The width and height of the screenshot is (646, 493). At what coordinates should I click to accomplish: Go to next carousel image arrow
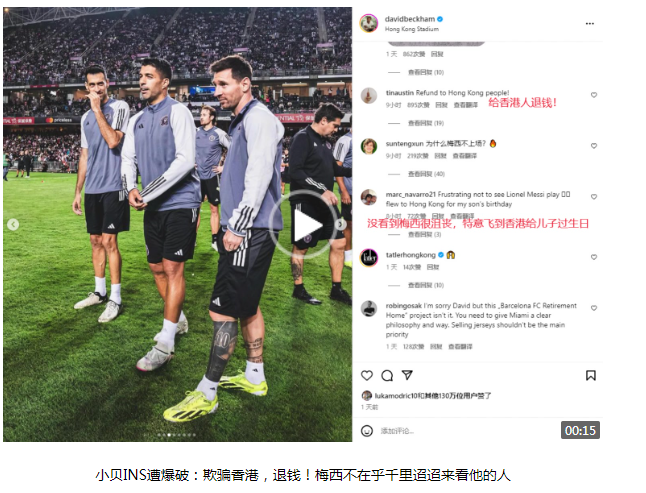[340, 224]
